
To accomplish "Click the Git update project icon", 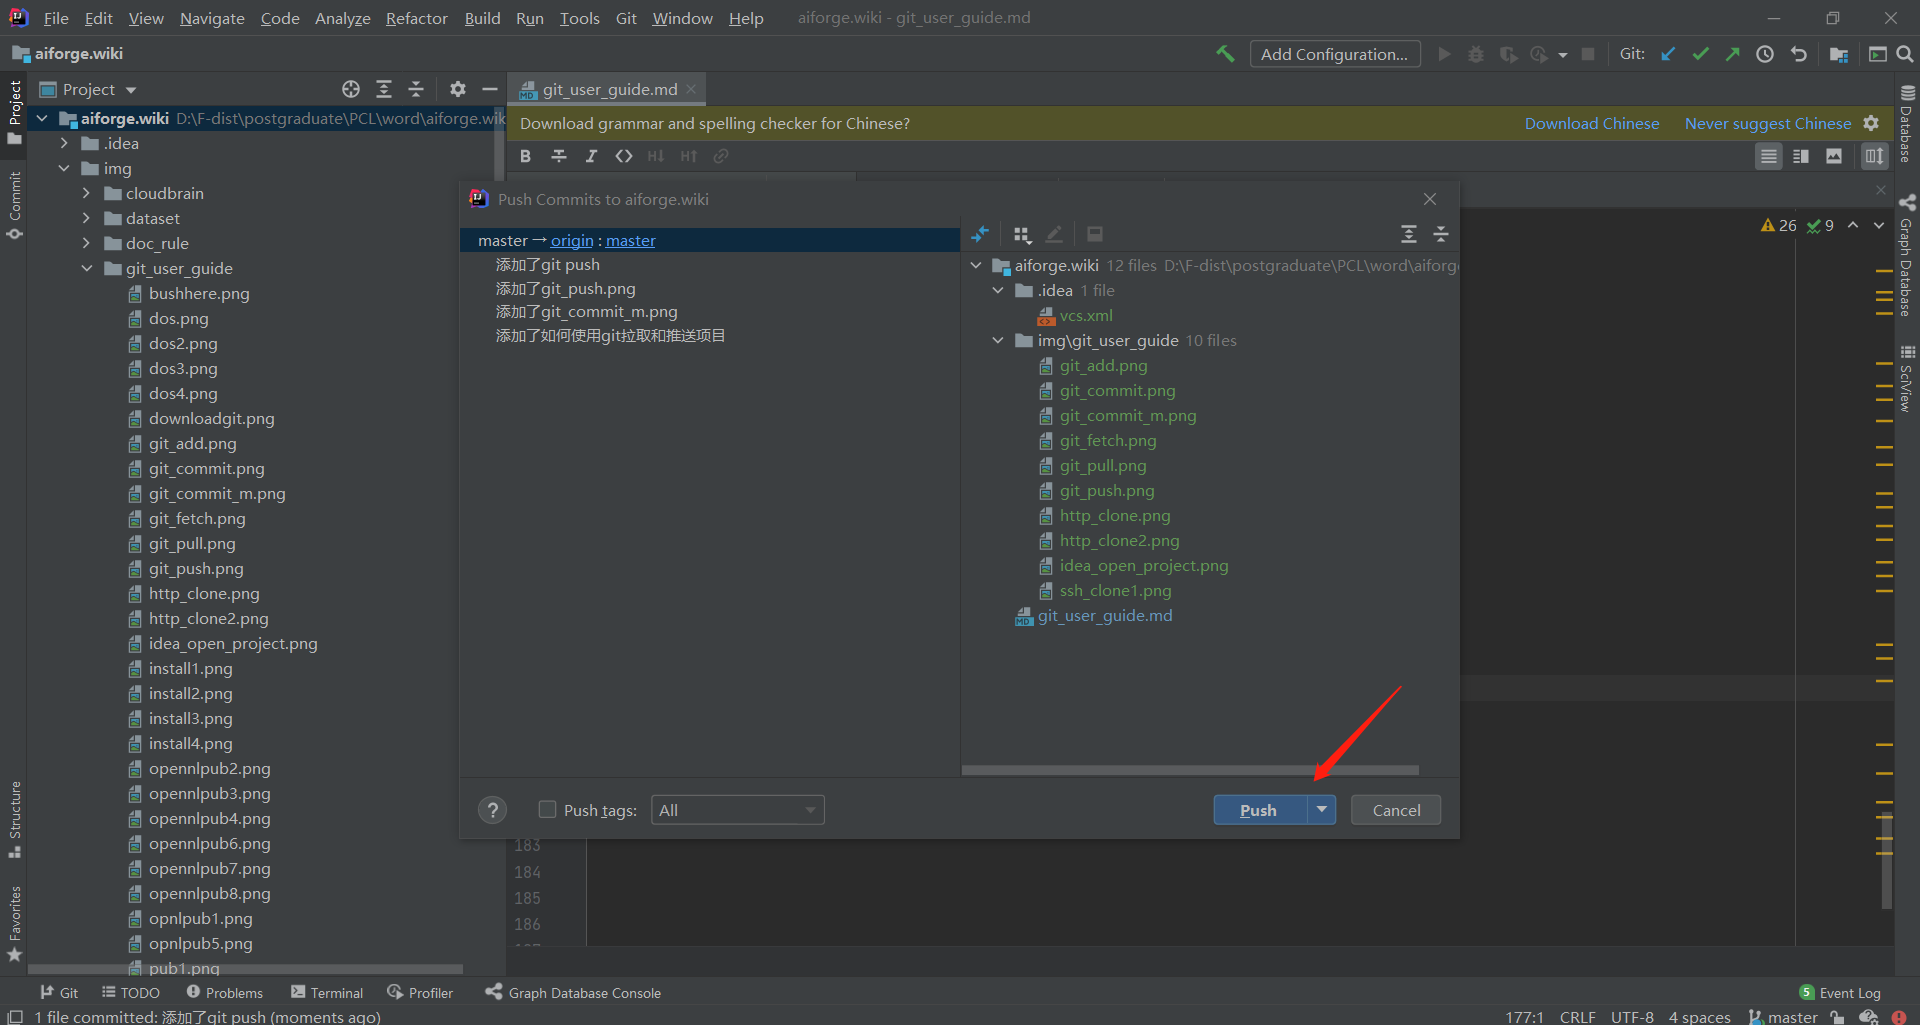I will point(1668,54).
